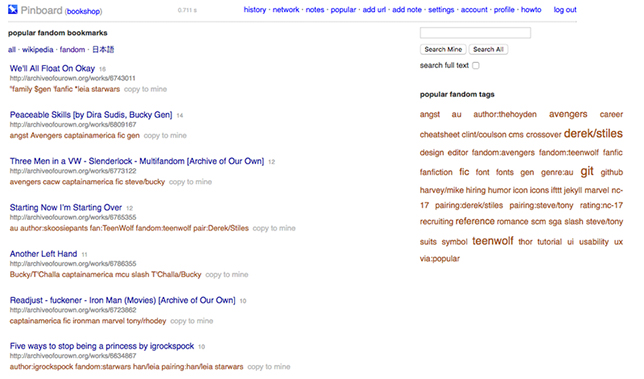Copy 'Starting Now' bookmark to mine
The height and width of the screenshot is (379, 644).
pos(274,228)
